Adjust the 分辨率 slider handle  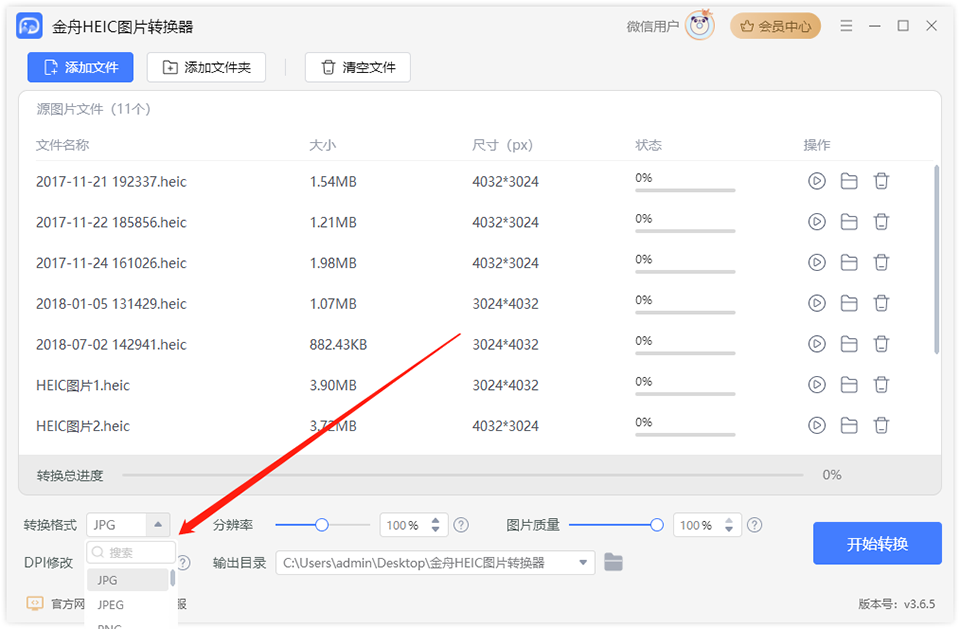321,525
